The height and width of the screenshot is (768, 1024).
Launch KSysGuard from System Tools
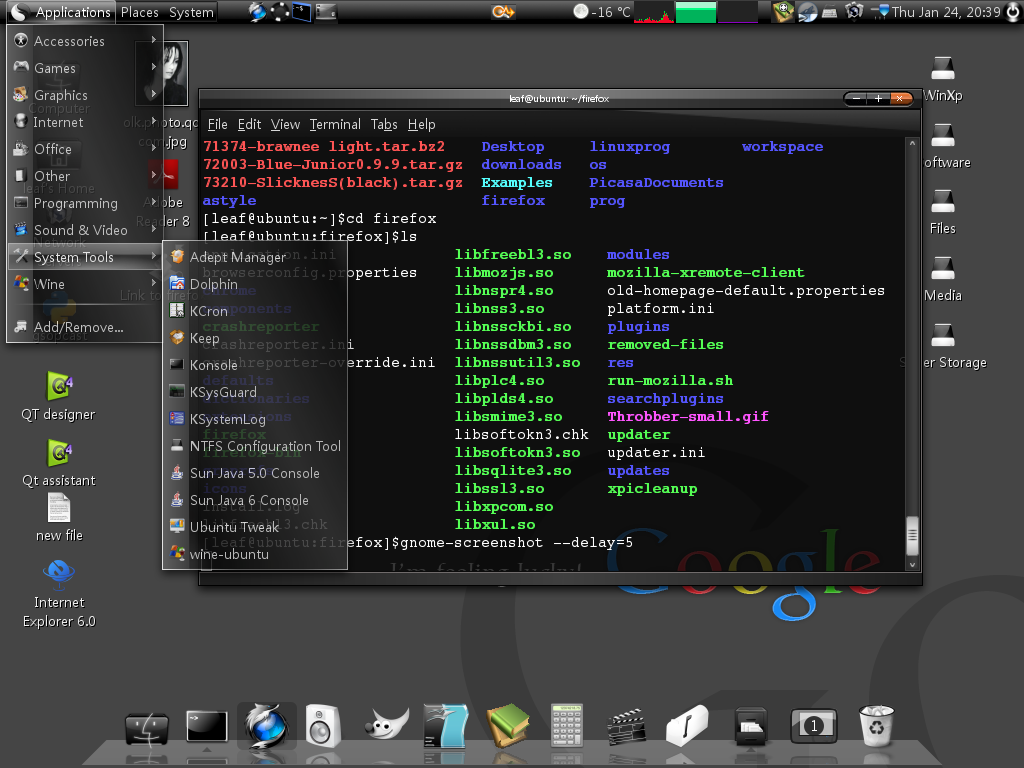(x=255, y=392)
